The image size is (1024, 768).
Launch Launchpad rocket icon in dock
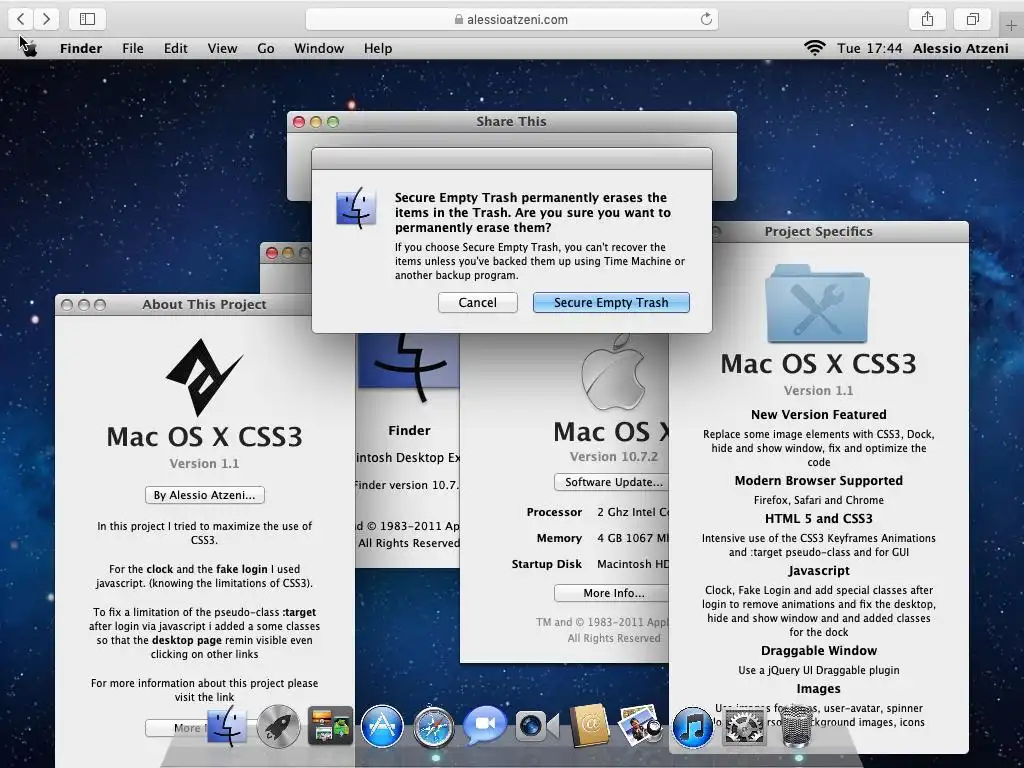click(278, 726)
